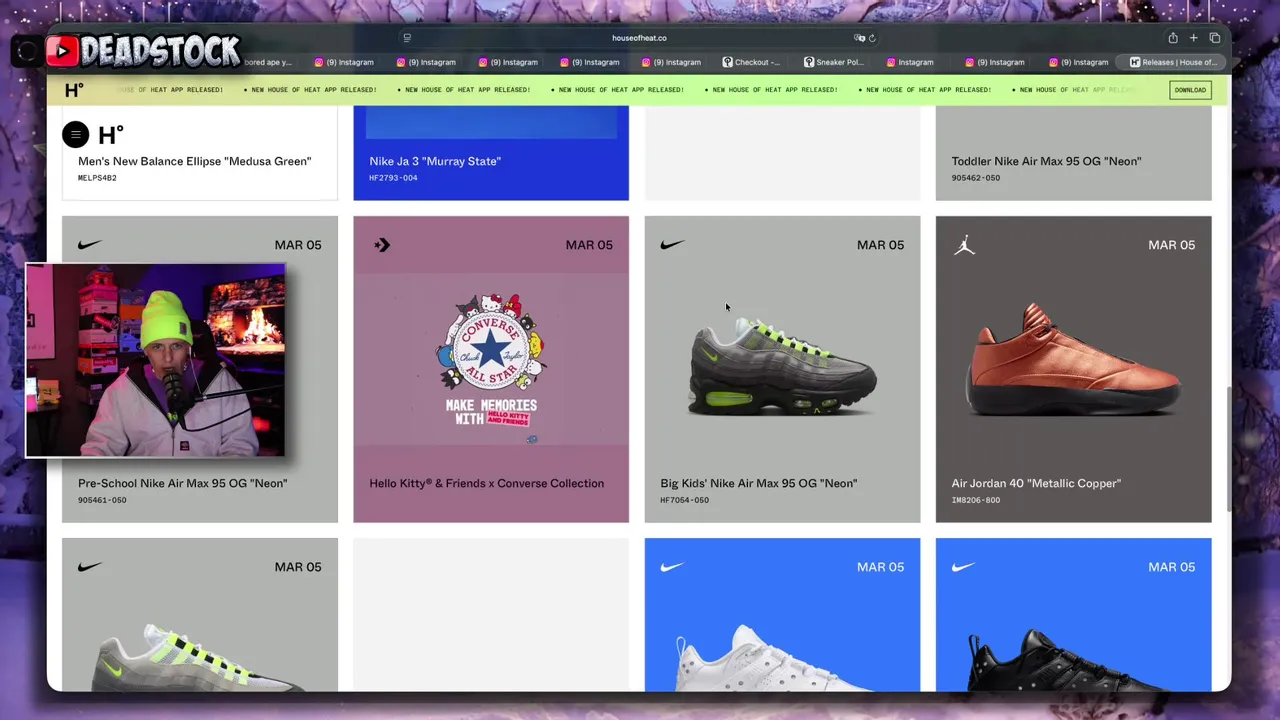1280x720 pixels.
Task: Click the Checkout tab favicon
Action: point(727,62)
